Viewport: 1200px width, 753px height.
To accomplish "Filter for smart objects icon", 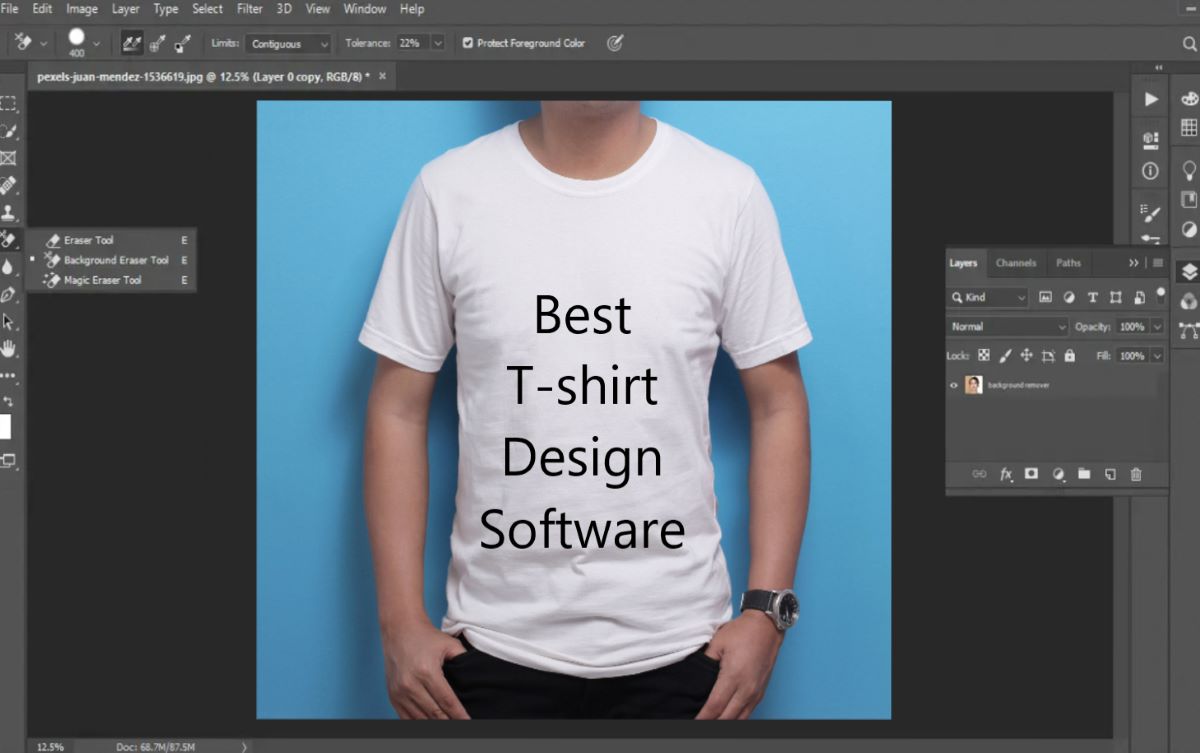I will [1138, 297].
